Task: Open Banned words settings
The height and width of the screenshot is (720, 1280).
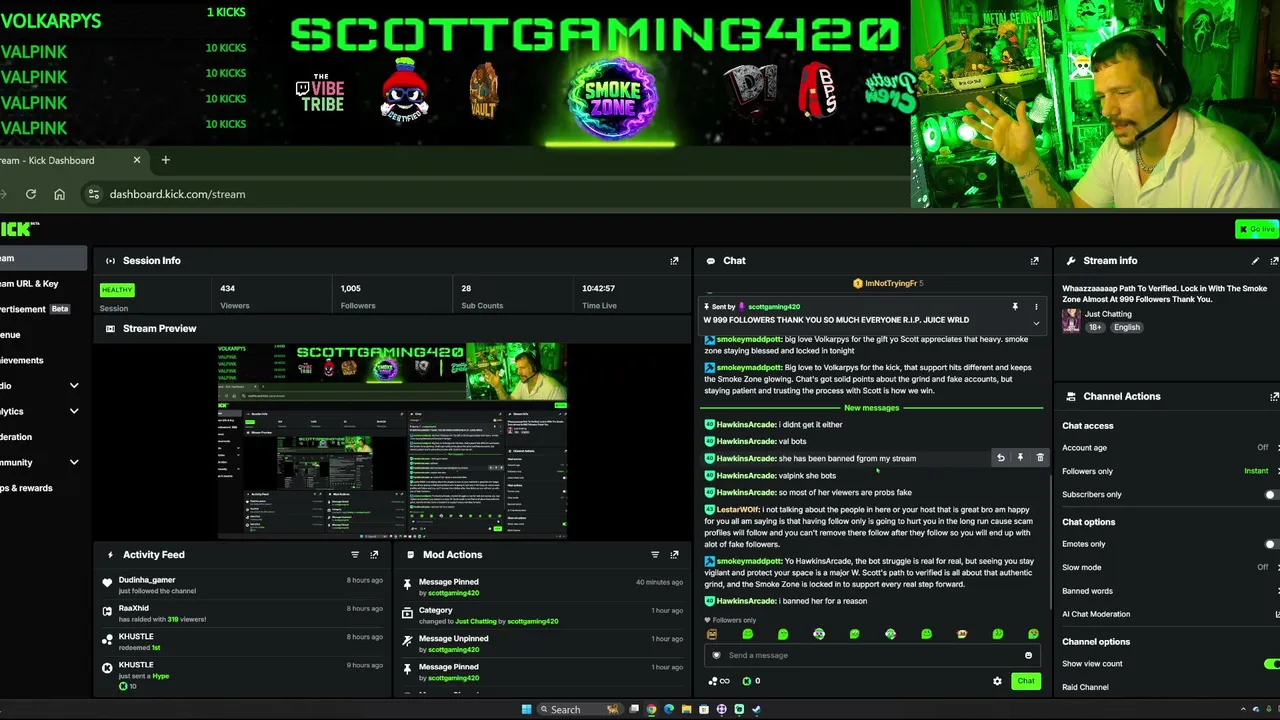Action: pos(1087,591)
